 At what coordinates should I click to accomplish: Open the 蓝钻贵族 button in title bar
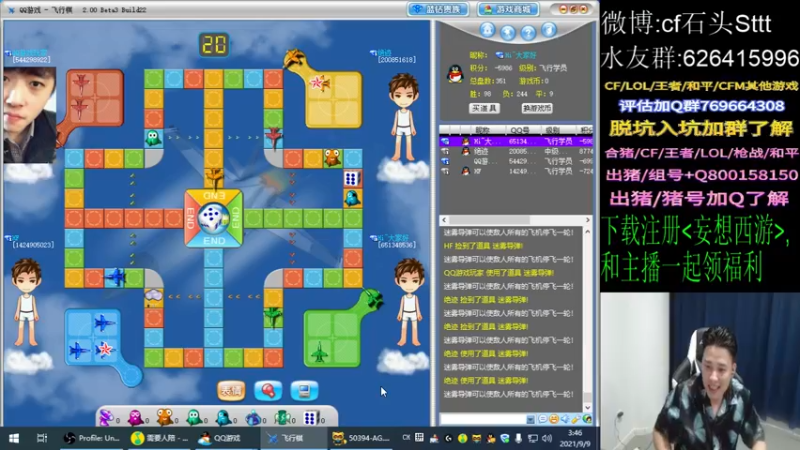[x=438, y=9]
